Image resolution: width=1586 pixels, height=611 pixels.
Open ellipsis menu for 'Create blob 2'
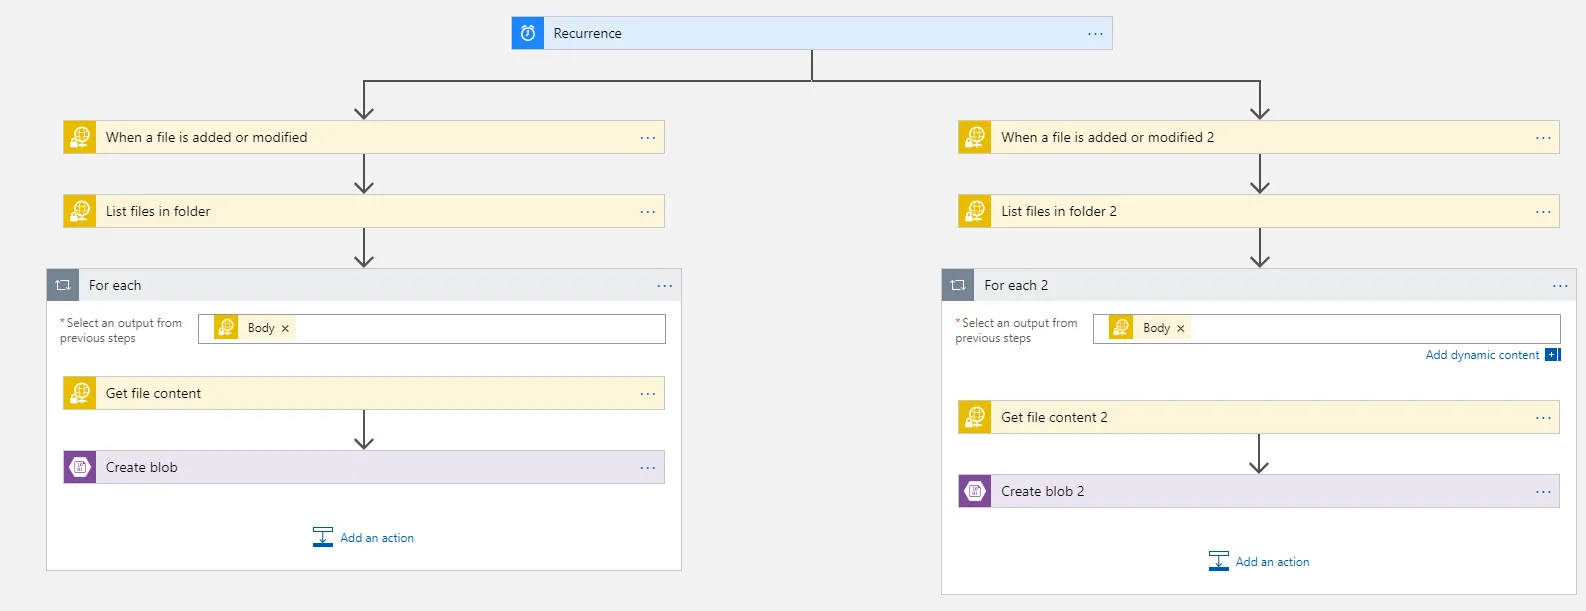pos(1543,492)
